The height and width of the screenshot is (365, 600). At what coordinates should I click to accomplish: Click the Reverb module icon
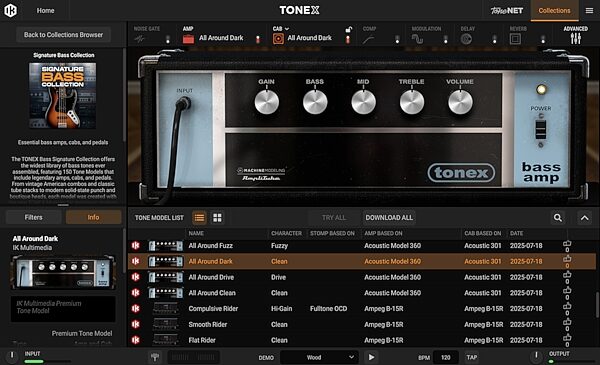[515, 39]
